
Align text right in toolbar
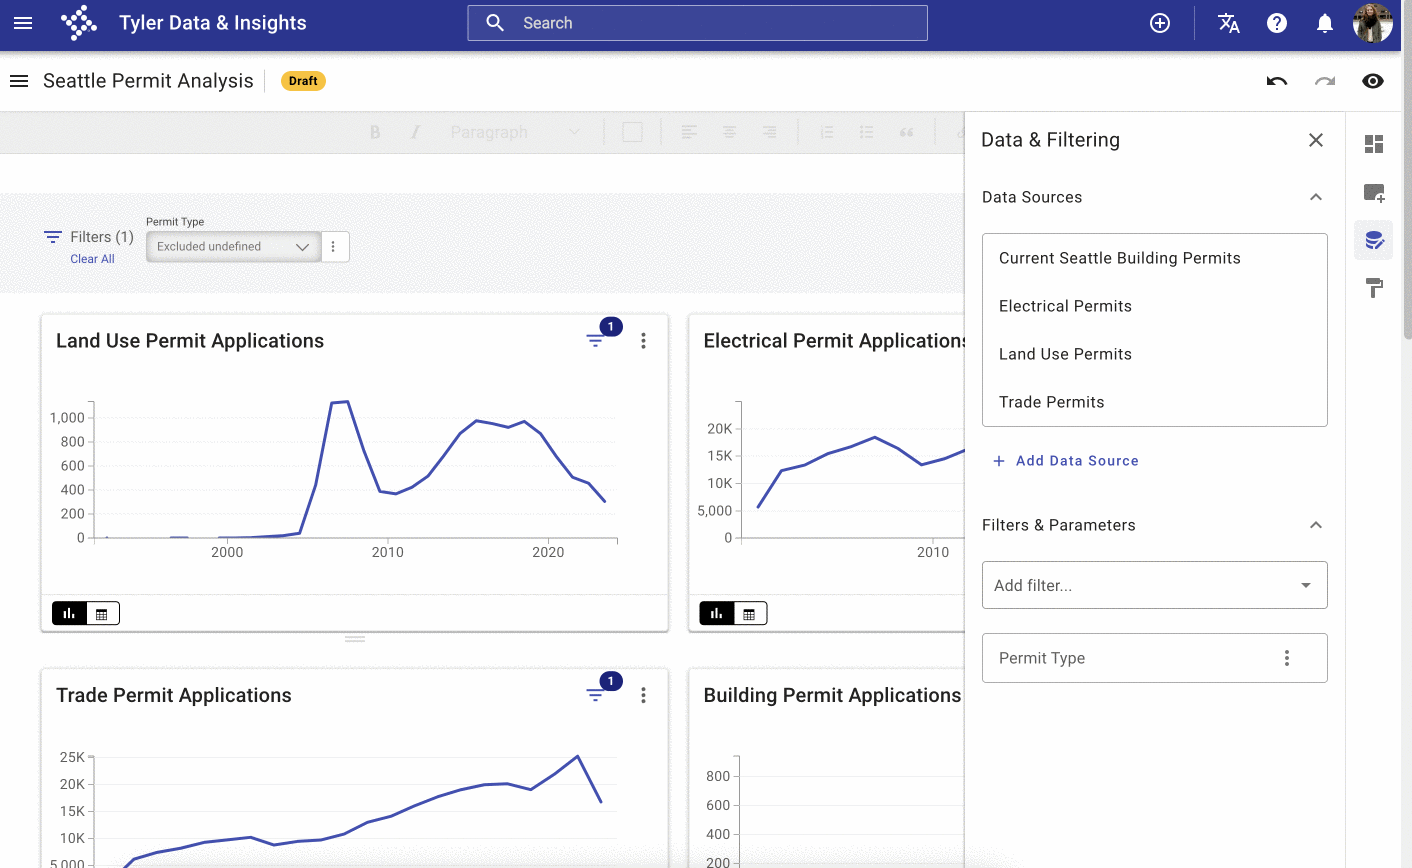769,132
